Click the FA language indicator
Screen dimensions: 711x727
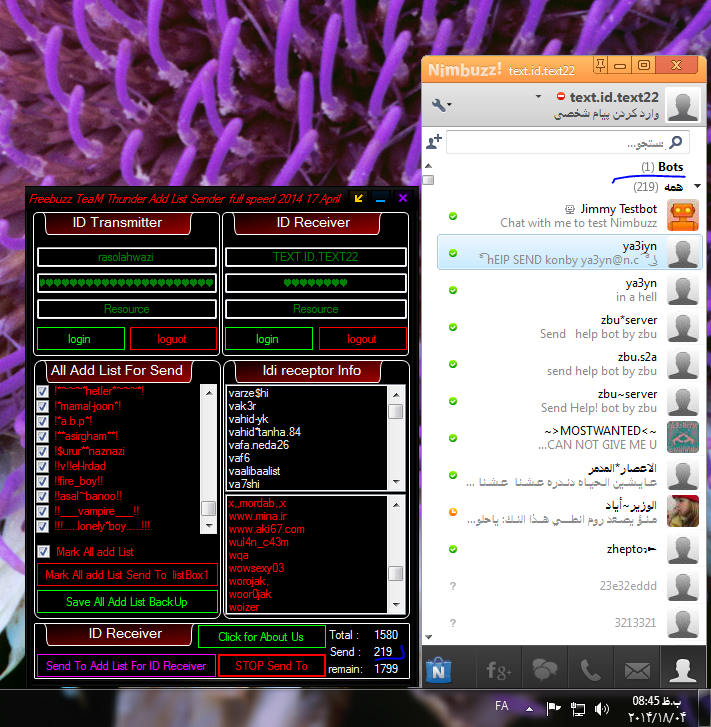(501, 706)
